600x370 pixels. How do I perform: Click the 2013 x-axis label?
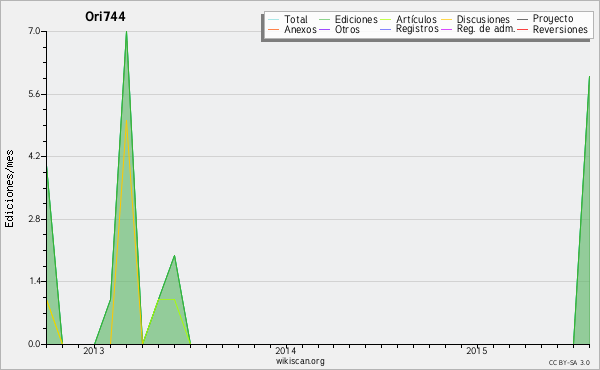coord(94,351)
